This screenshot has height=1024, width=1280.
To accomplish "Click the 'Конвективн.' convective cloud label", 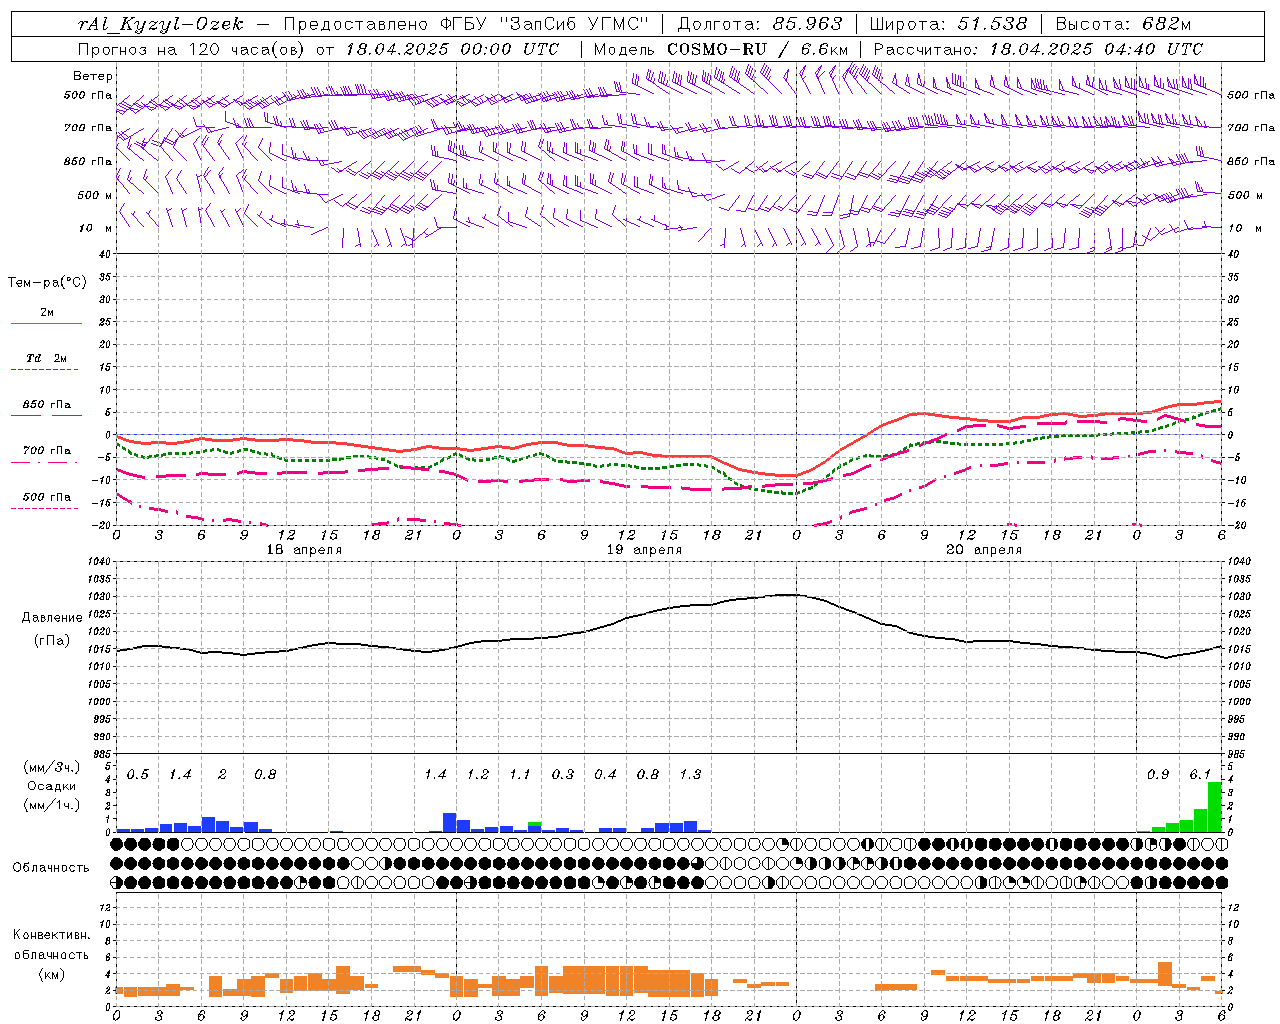I will coord(51,936).
